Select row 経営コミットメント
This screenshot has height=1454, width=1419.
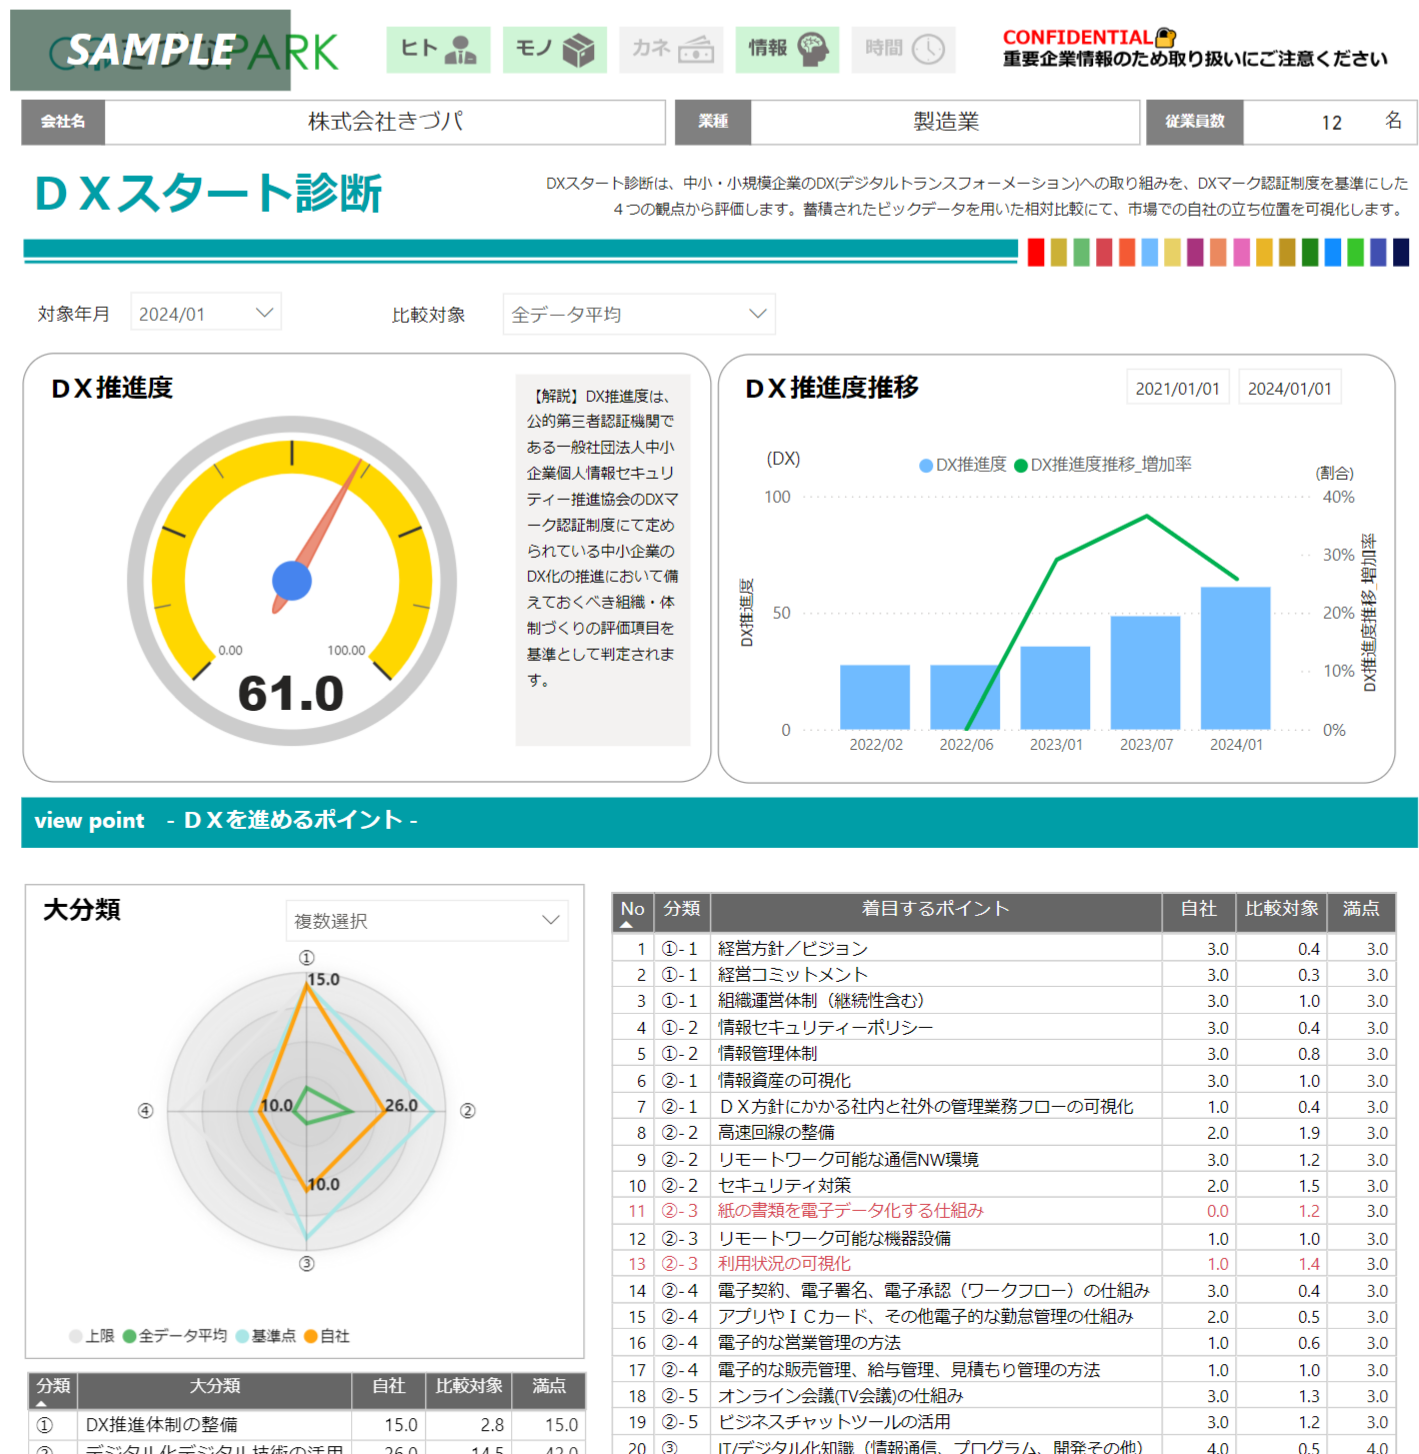coord(1004,975)
